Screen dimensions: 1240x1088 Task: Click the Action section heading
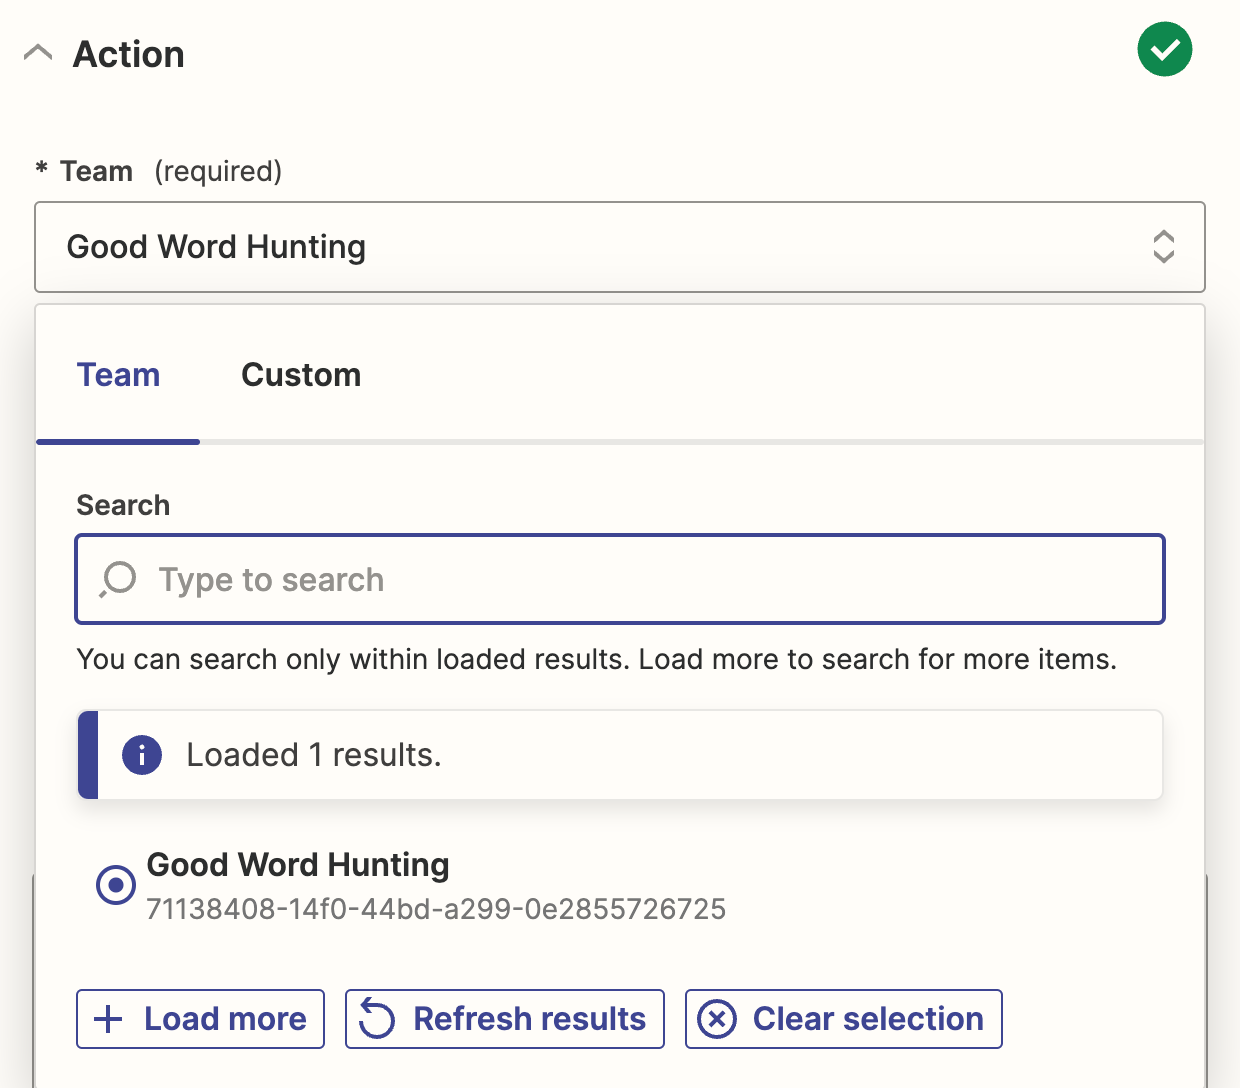(x=129, y=54)
